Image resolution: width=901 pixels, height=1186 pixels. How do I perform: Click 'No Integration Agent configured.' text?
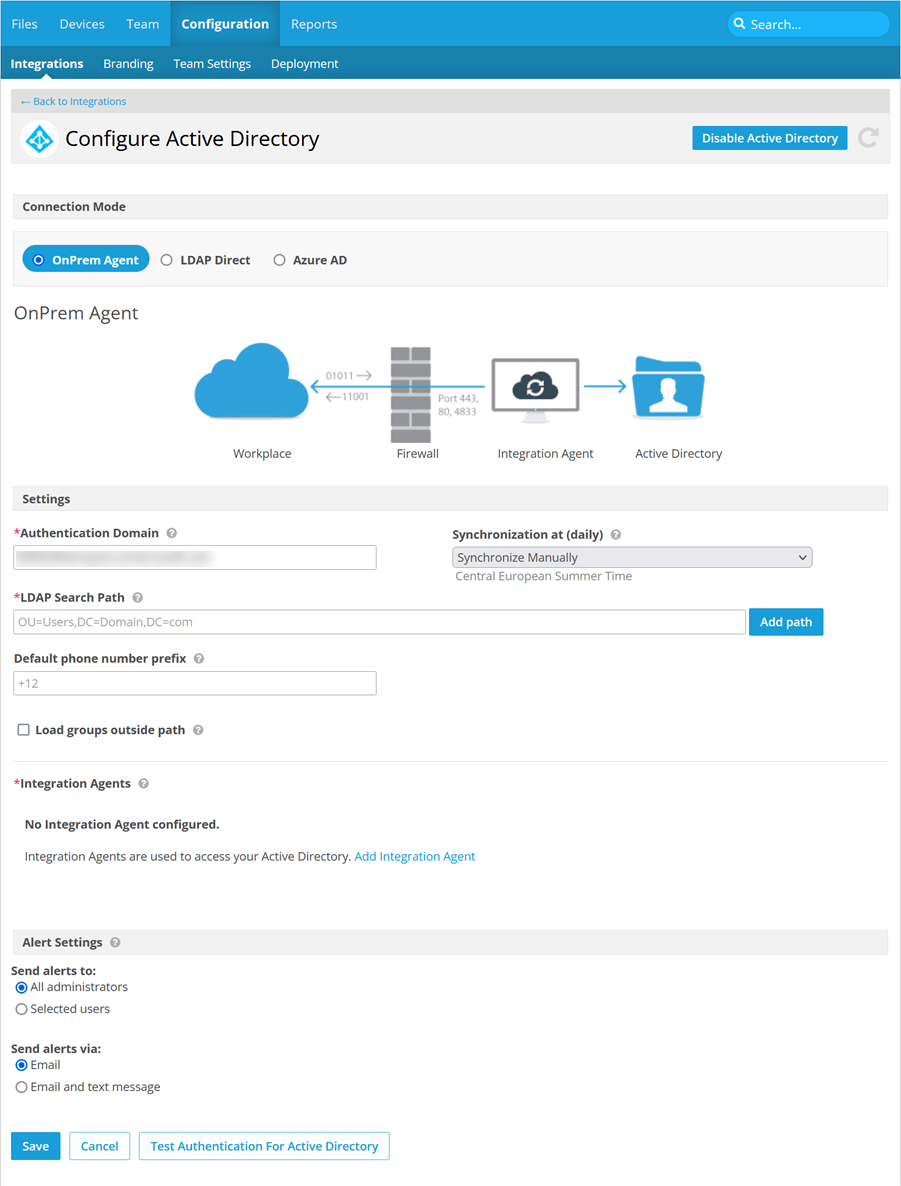[122, 824]
